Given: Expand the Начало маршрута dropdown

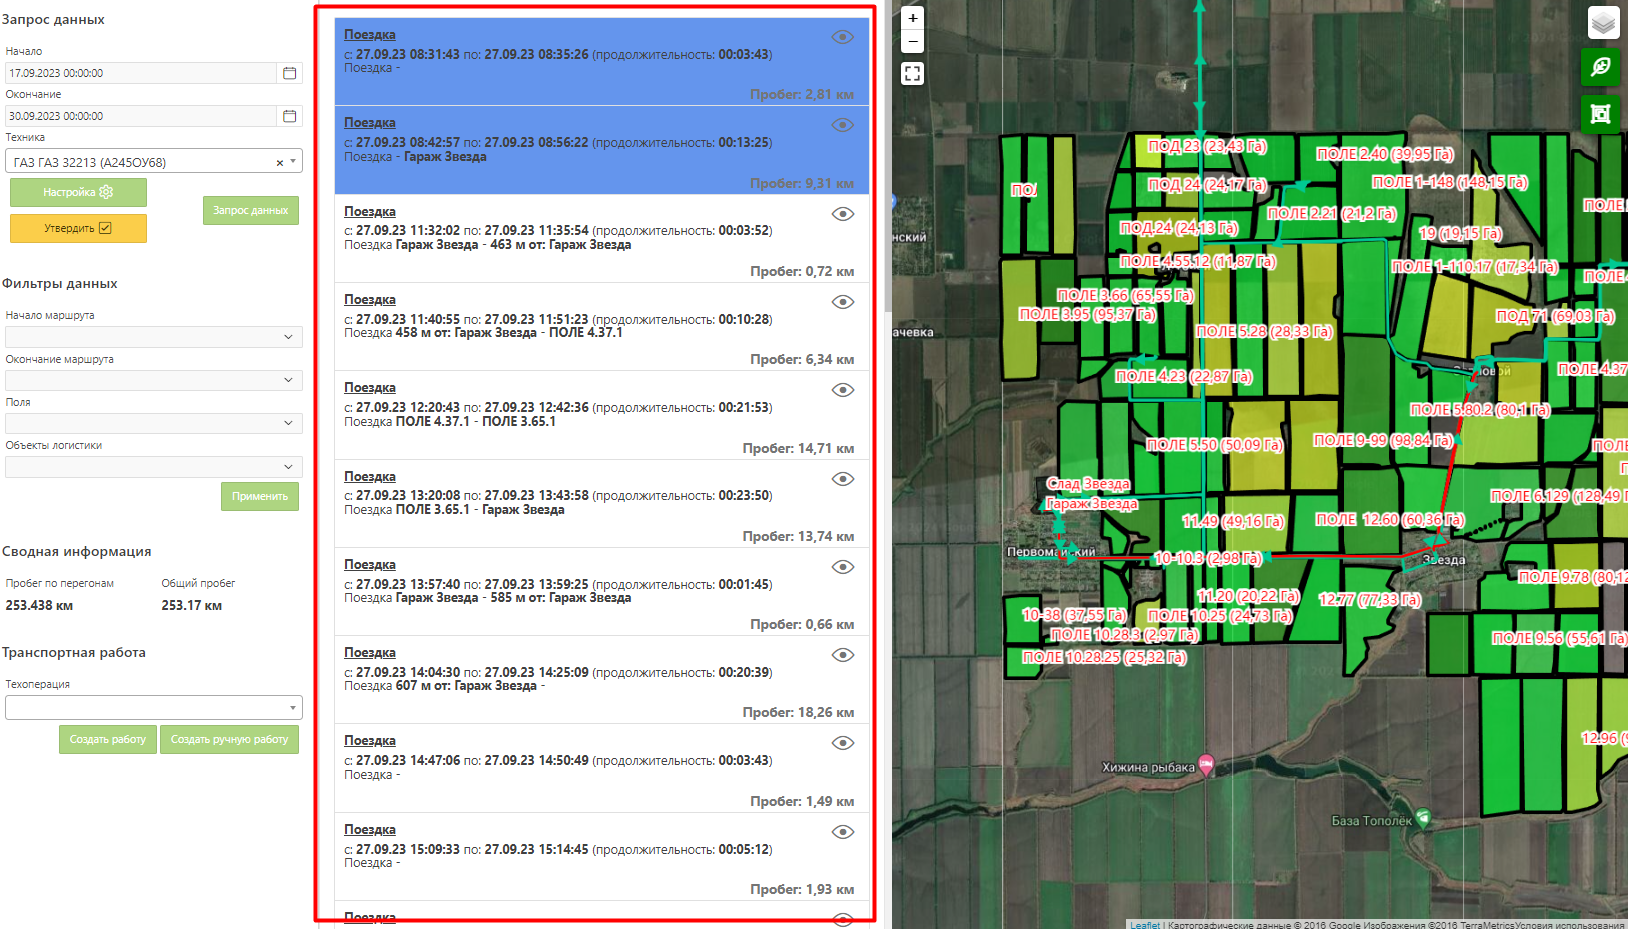Looking at the screenshot, I should (x=153, y=337).
